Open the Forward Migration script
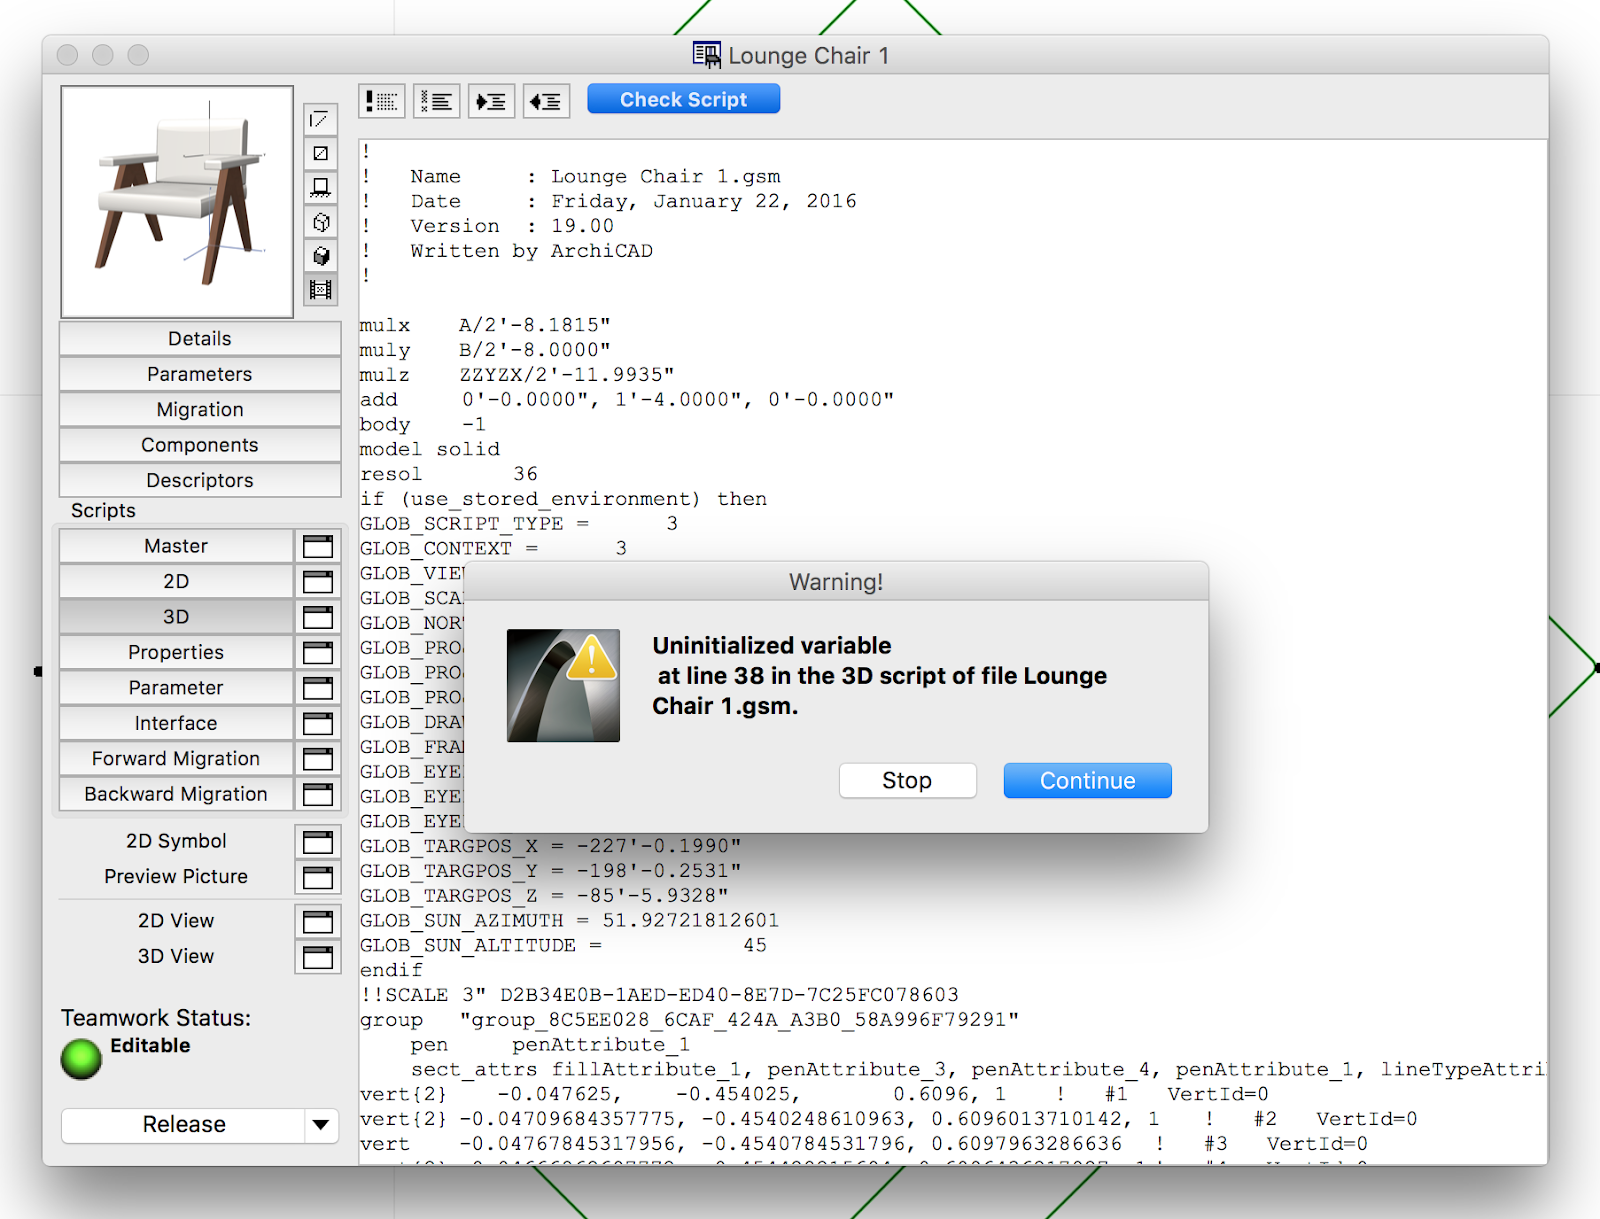1600x1219 pixels. point(176,759)
